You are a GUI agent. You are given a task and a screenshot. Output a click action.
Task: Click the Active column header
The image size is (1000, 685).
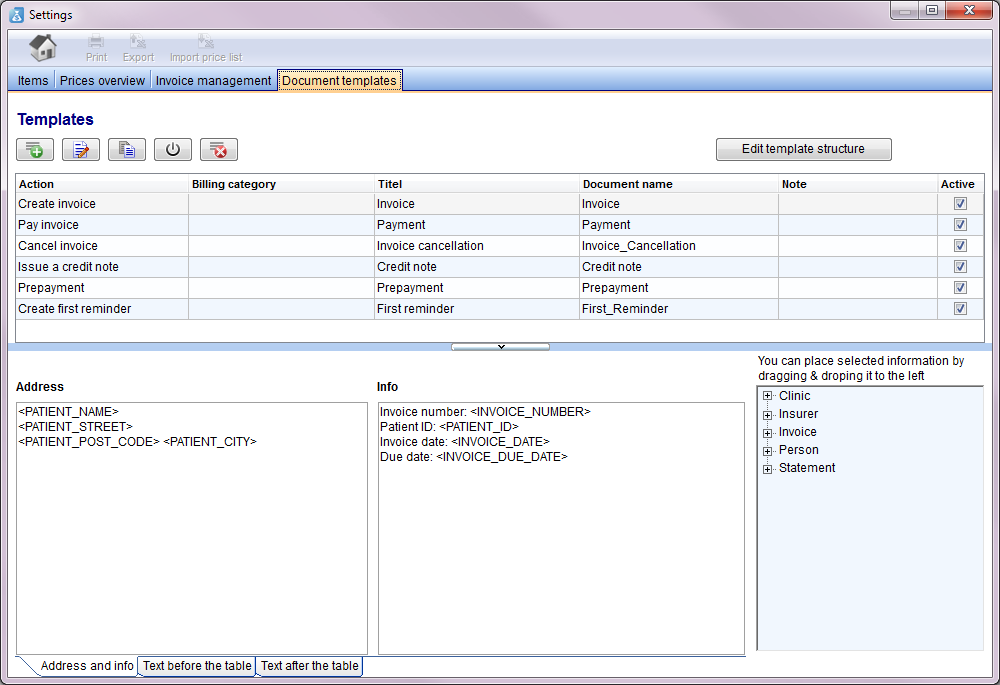coord(960,184)
